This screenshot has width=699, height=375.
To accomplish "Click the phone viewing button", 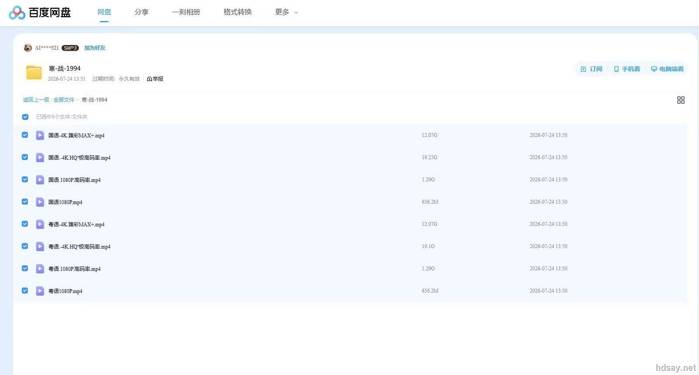I will click(x=627, y=69).
